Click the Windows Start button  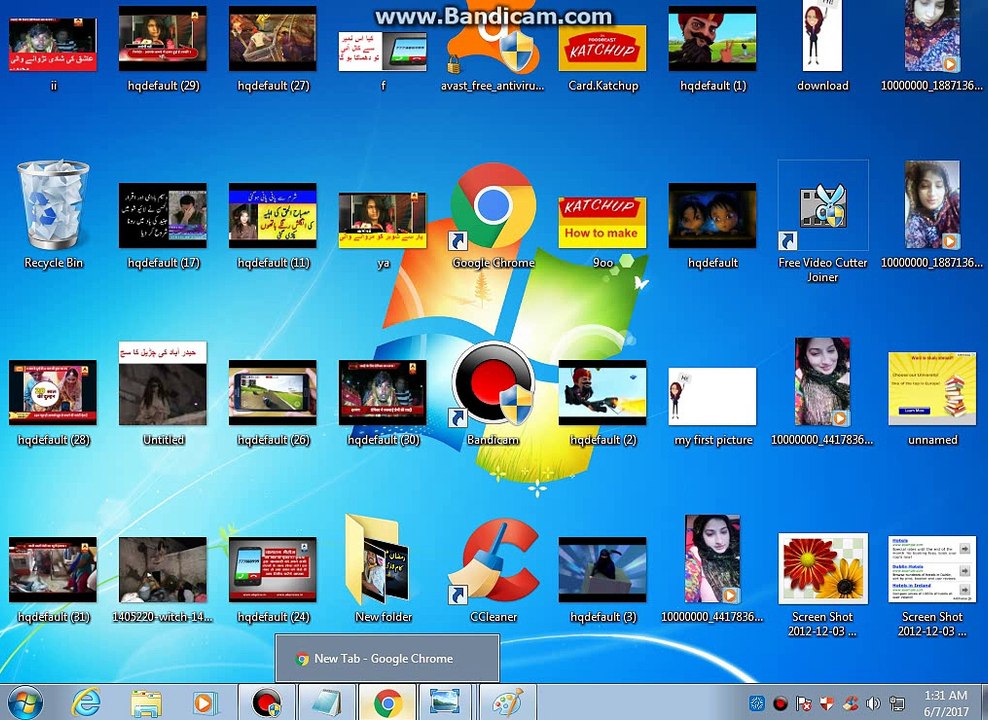click(x=25, y=702)
